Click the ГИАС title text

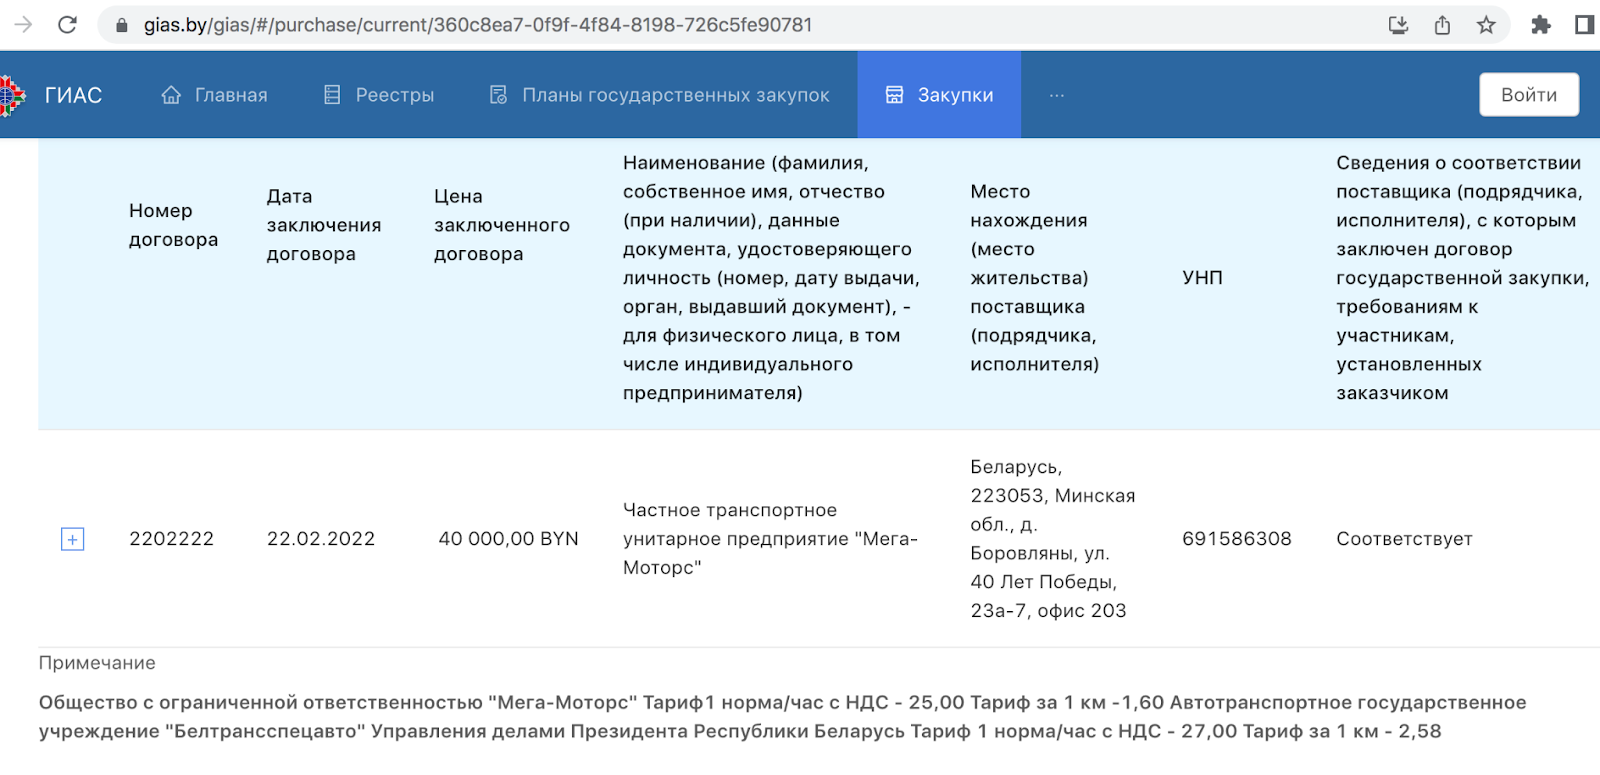tap(73, 95)
